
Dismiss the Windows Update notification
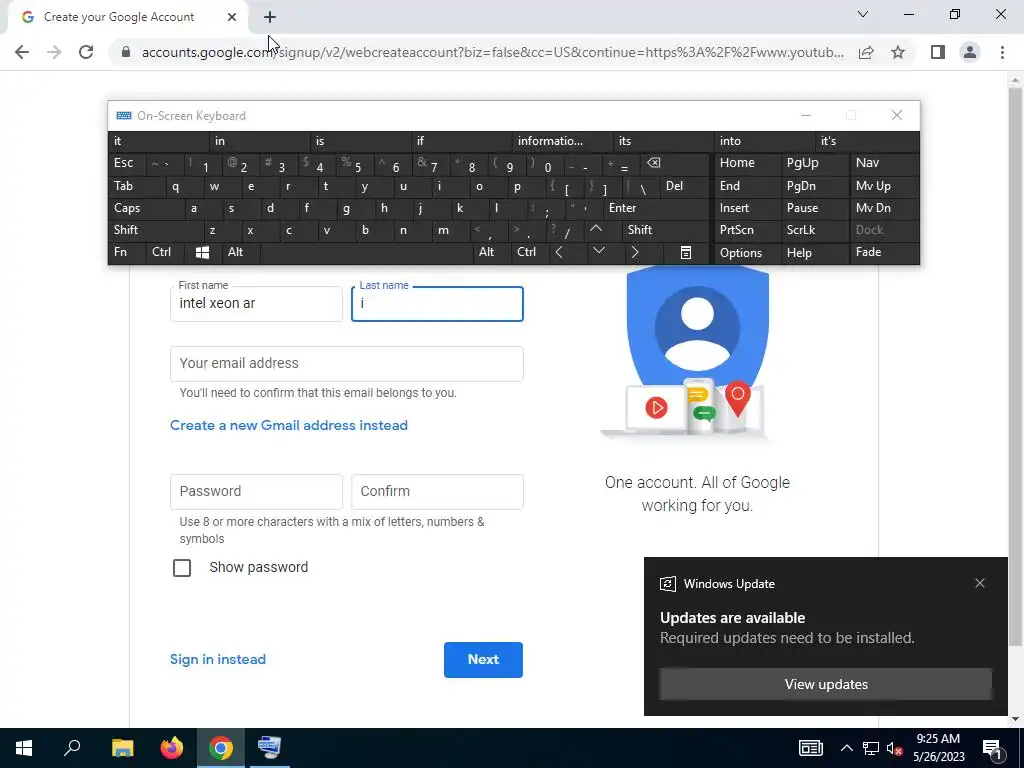[980, 583]
